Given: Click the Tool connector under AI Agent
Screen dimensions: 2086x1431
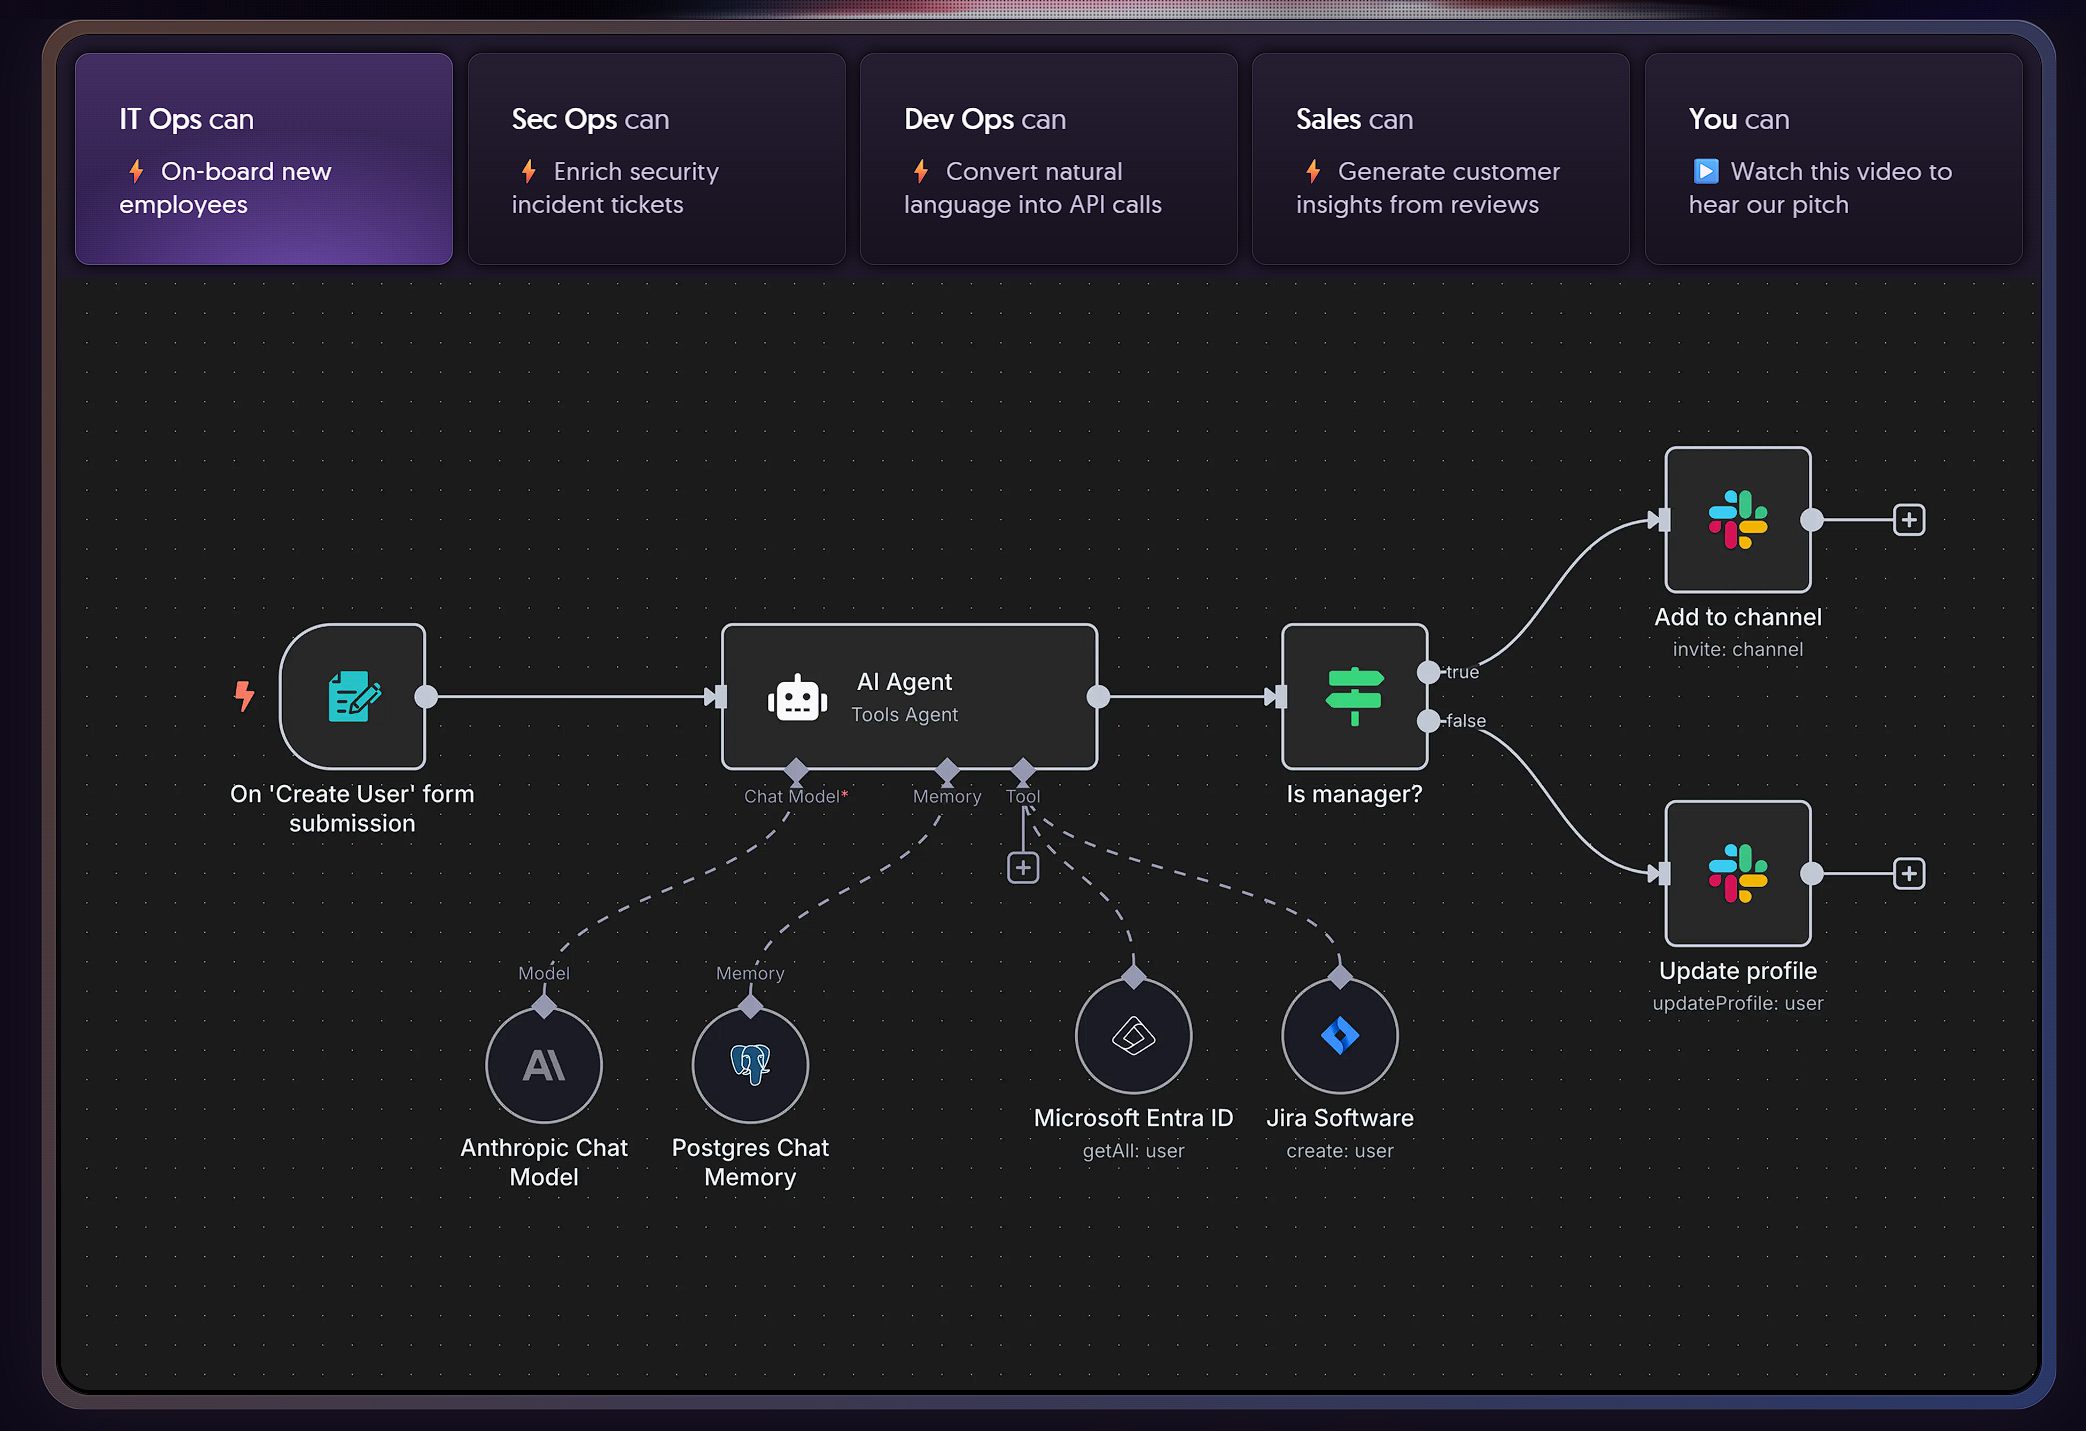Looking at the screenshot, I should (x=1022, y=770).
